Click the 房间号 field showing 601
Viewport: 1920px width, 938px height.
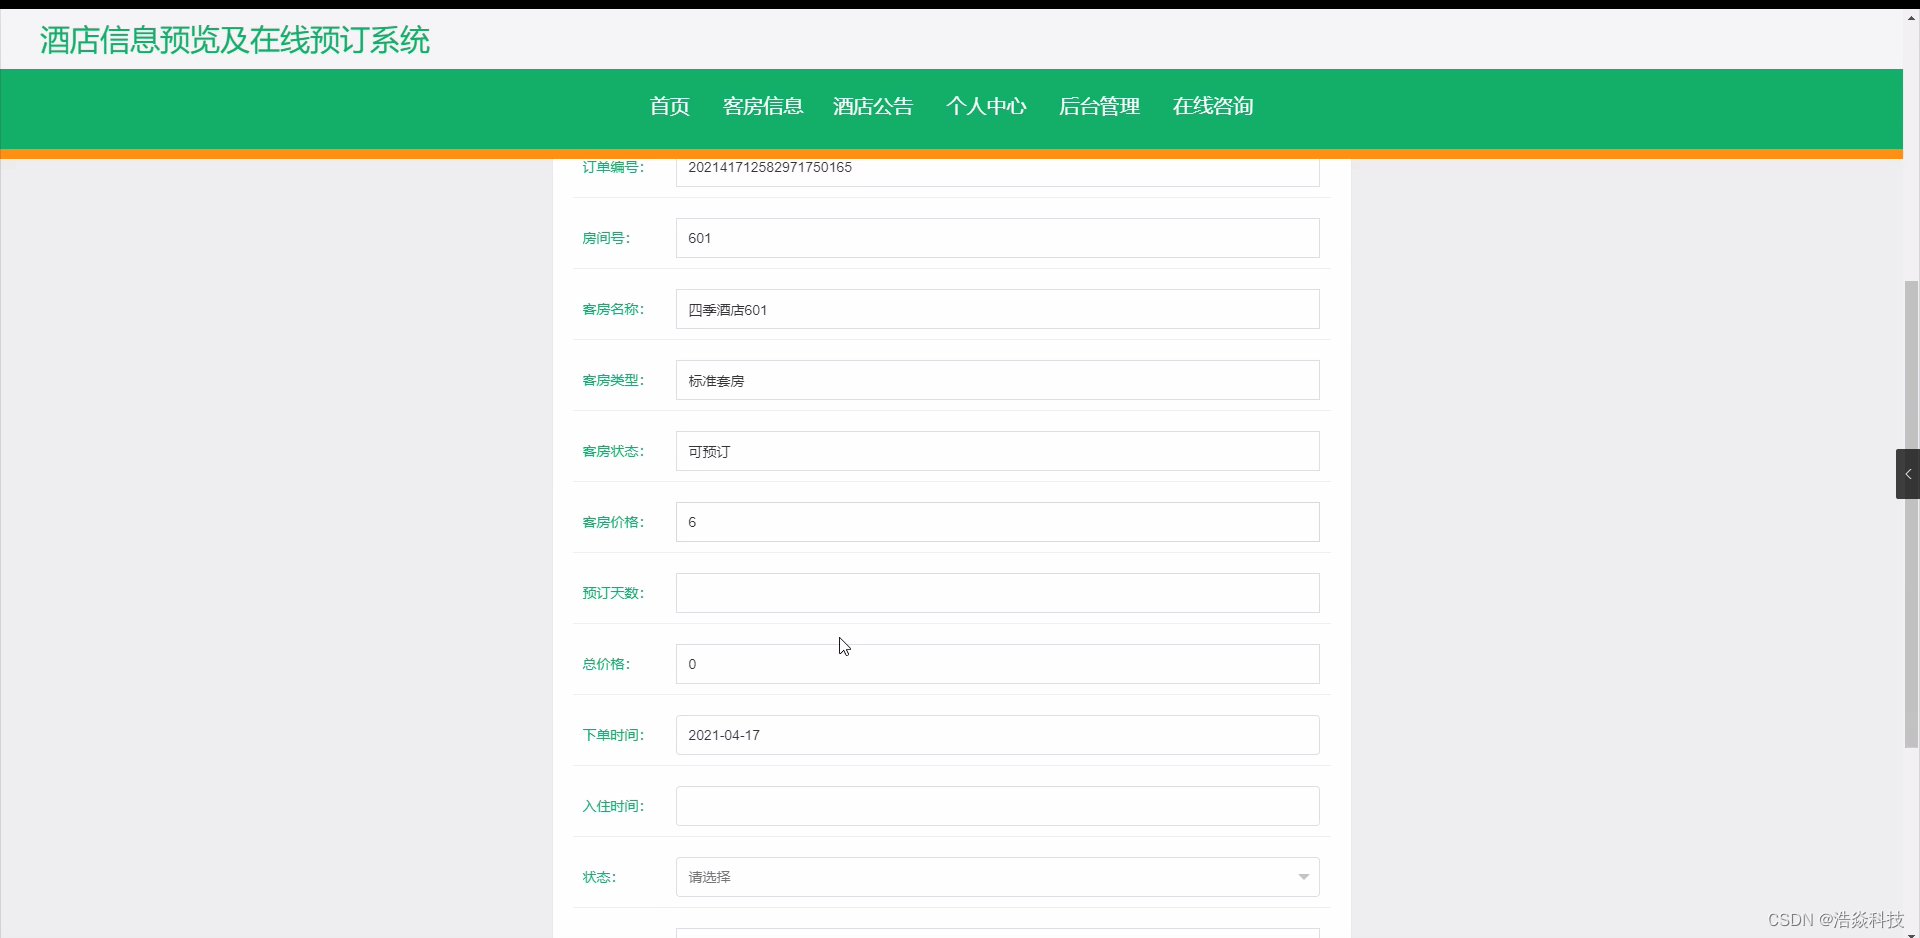997,238
